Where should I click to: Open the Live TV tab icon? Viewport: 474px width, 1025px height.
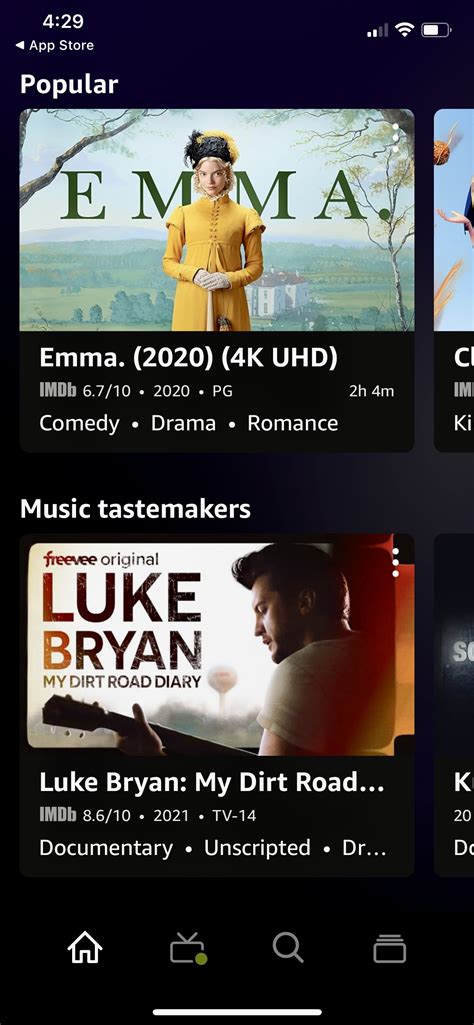click(188, 948)
